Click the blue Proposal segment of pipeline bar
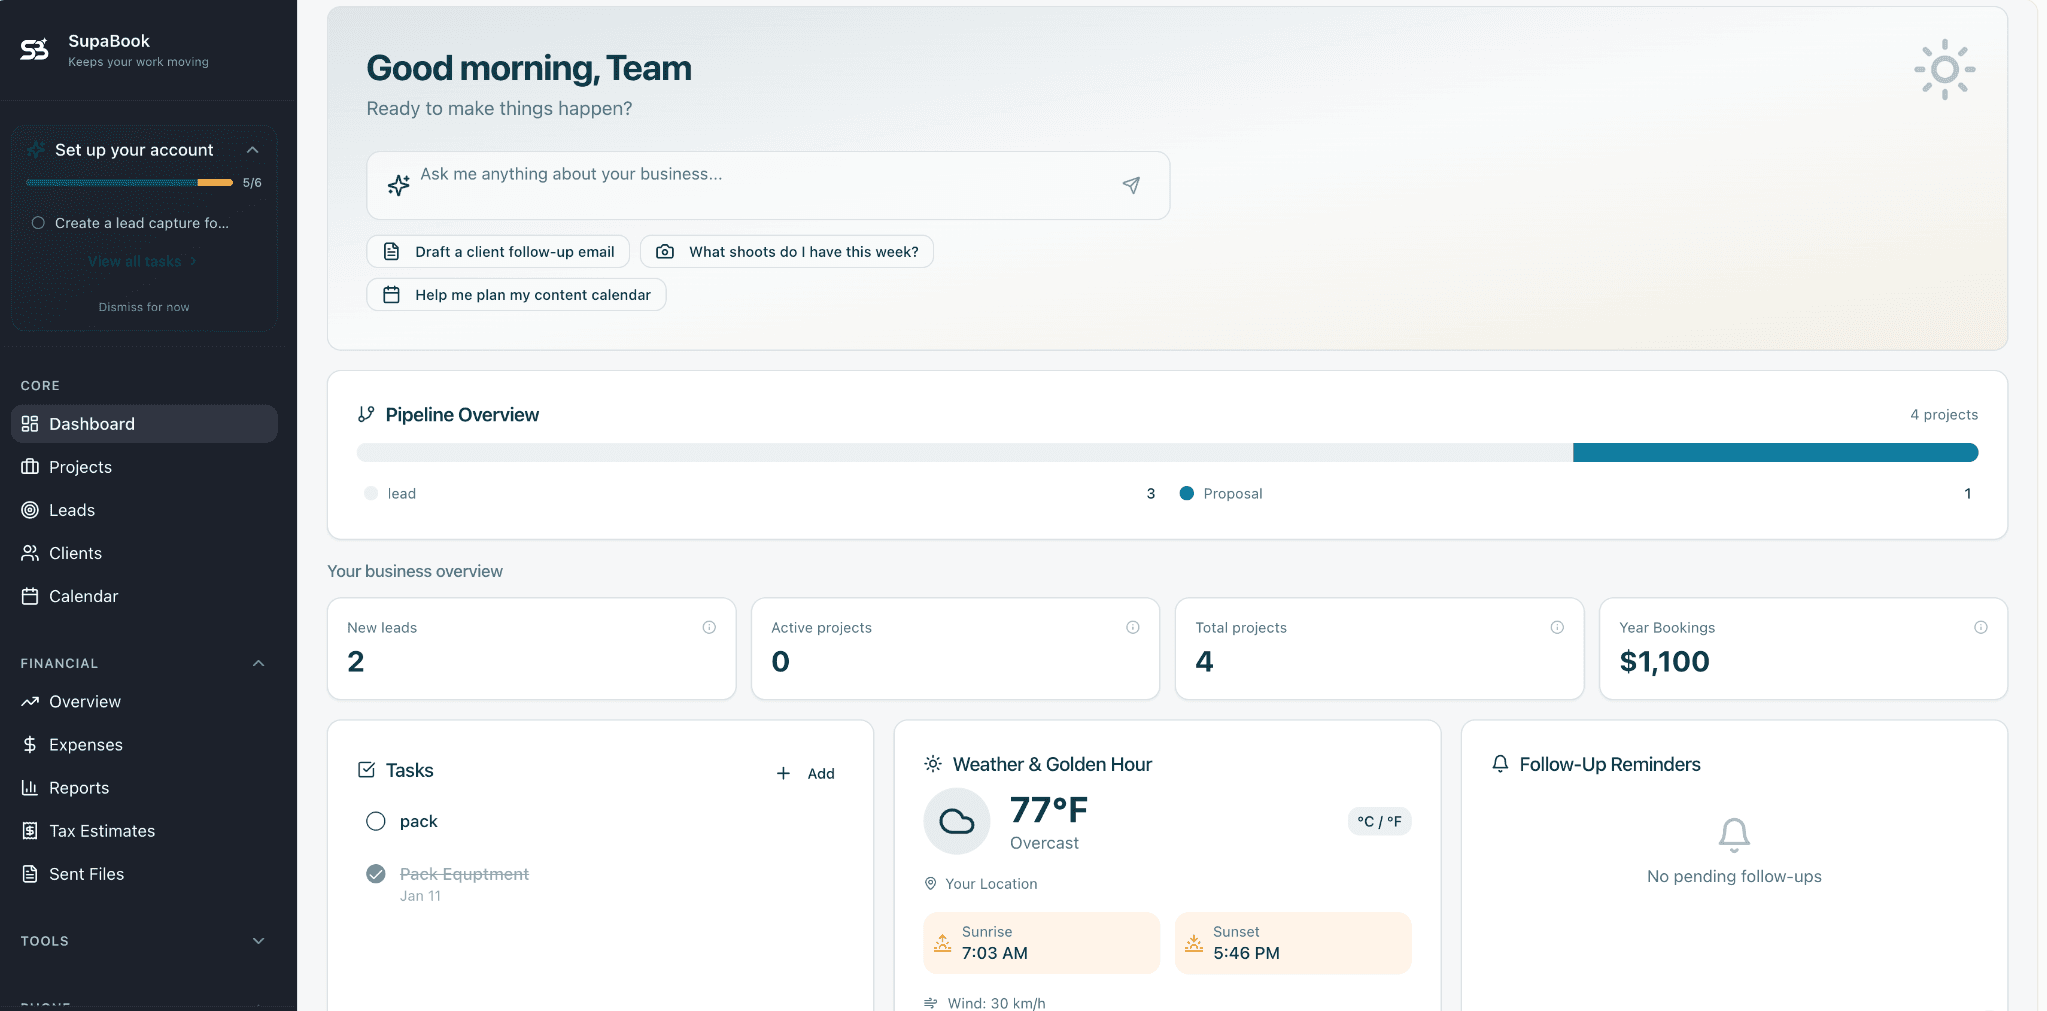Viewport: 2047px width, 1011px height. pos(1774,453)
